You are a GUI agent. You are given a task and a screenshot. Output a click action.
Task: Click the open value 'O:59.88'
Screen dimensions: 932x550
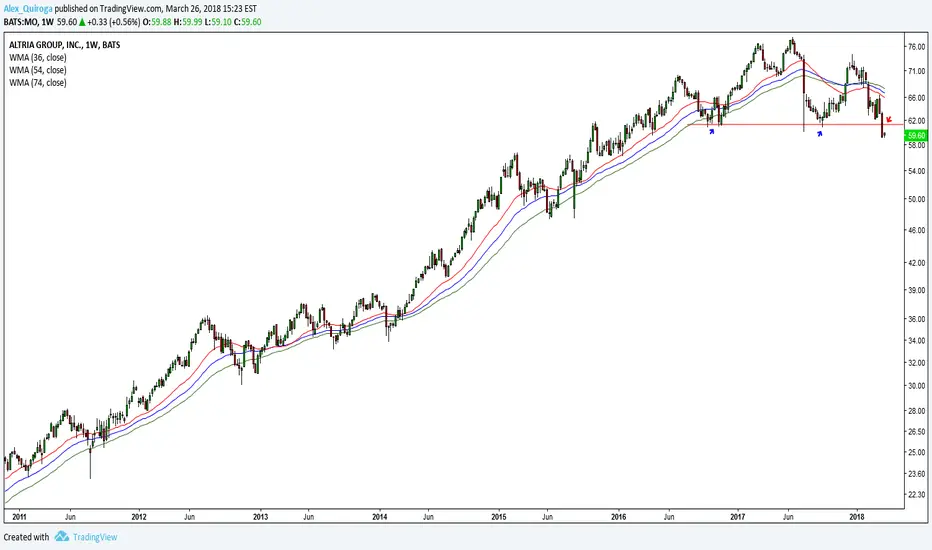157,22
